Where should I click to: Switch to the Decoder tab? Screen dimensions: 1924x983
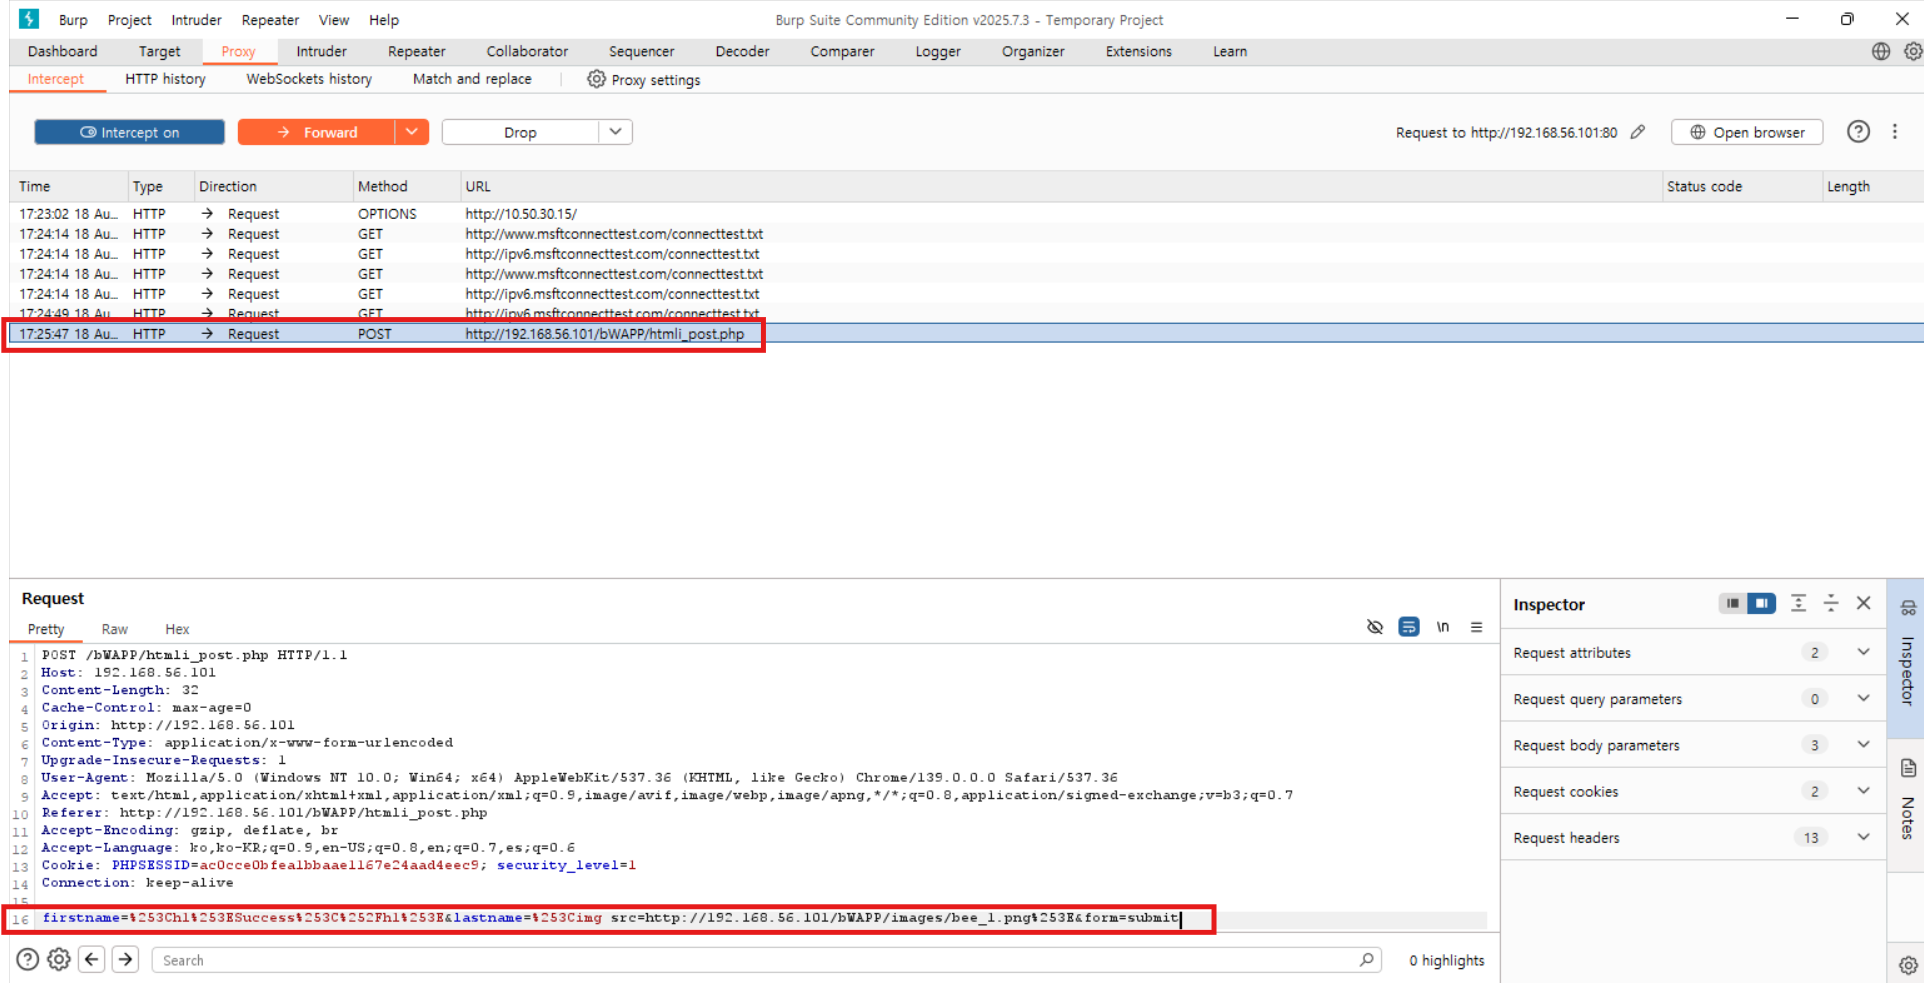743,51
